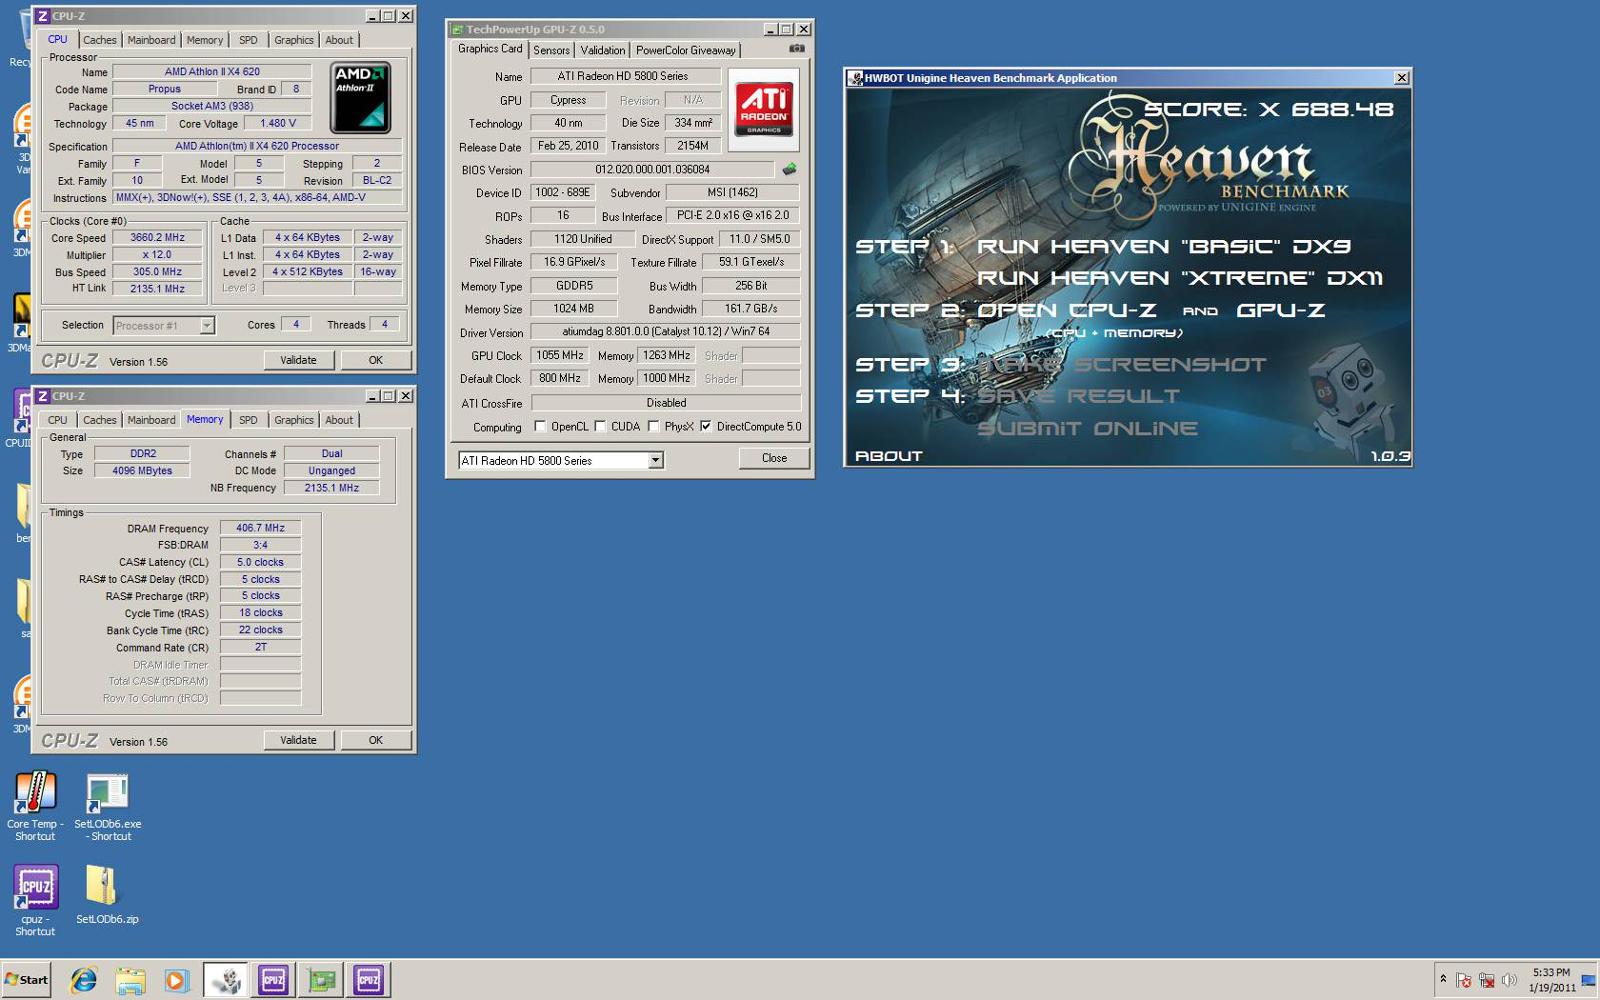
Task: Click the Core Voltage value 1.480 V
Action: pos(278,124)
